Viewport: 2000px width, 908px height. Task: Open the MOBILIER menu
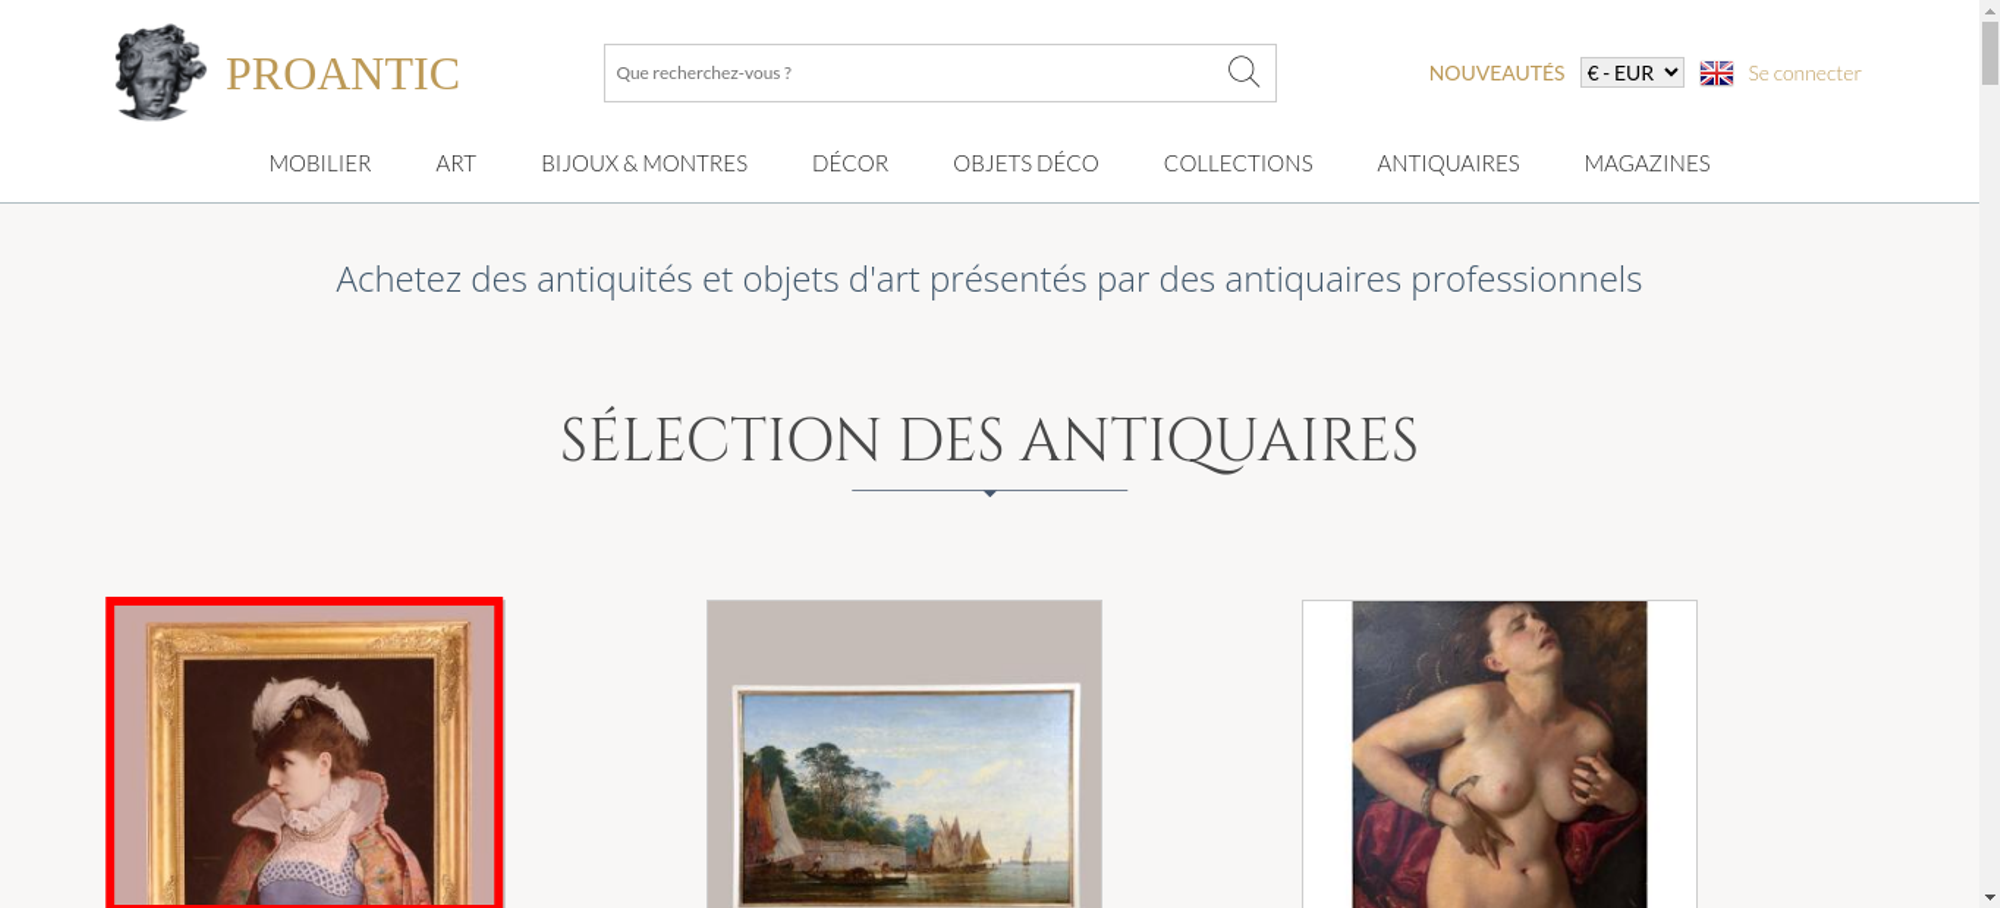(320, 163)
